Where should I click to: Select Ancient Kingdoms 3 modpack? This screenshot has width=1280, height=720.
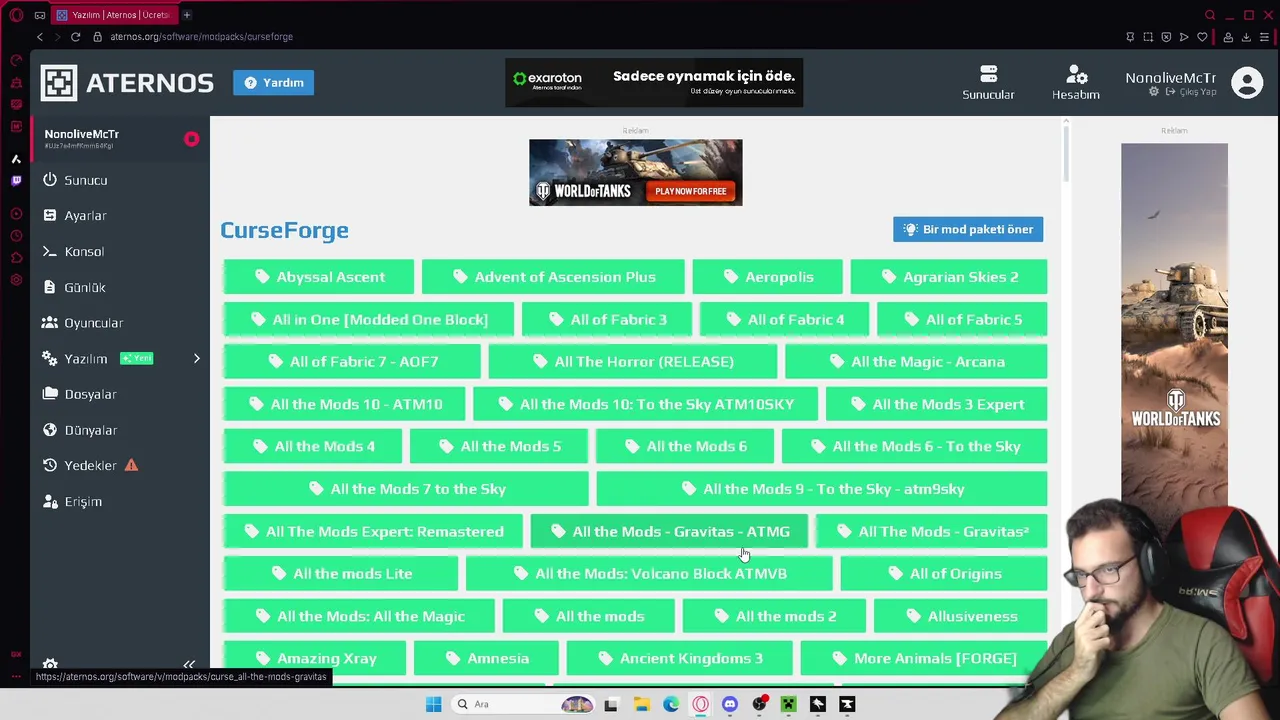point(679,659)
